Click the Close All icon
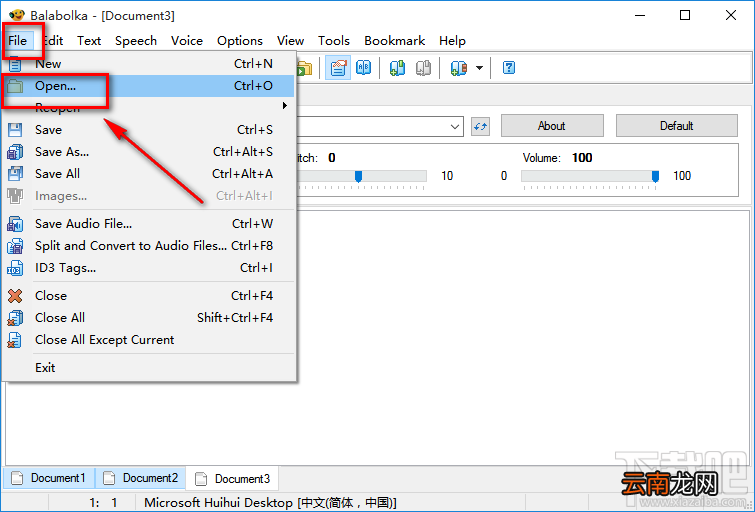Image resolution: width=755 pixels, height=512 pixels. (x=15, y=318)
